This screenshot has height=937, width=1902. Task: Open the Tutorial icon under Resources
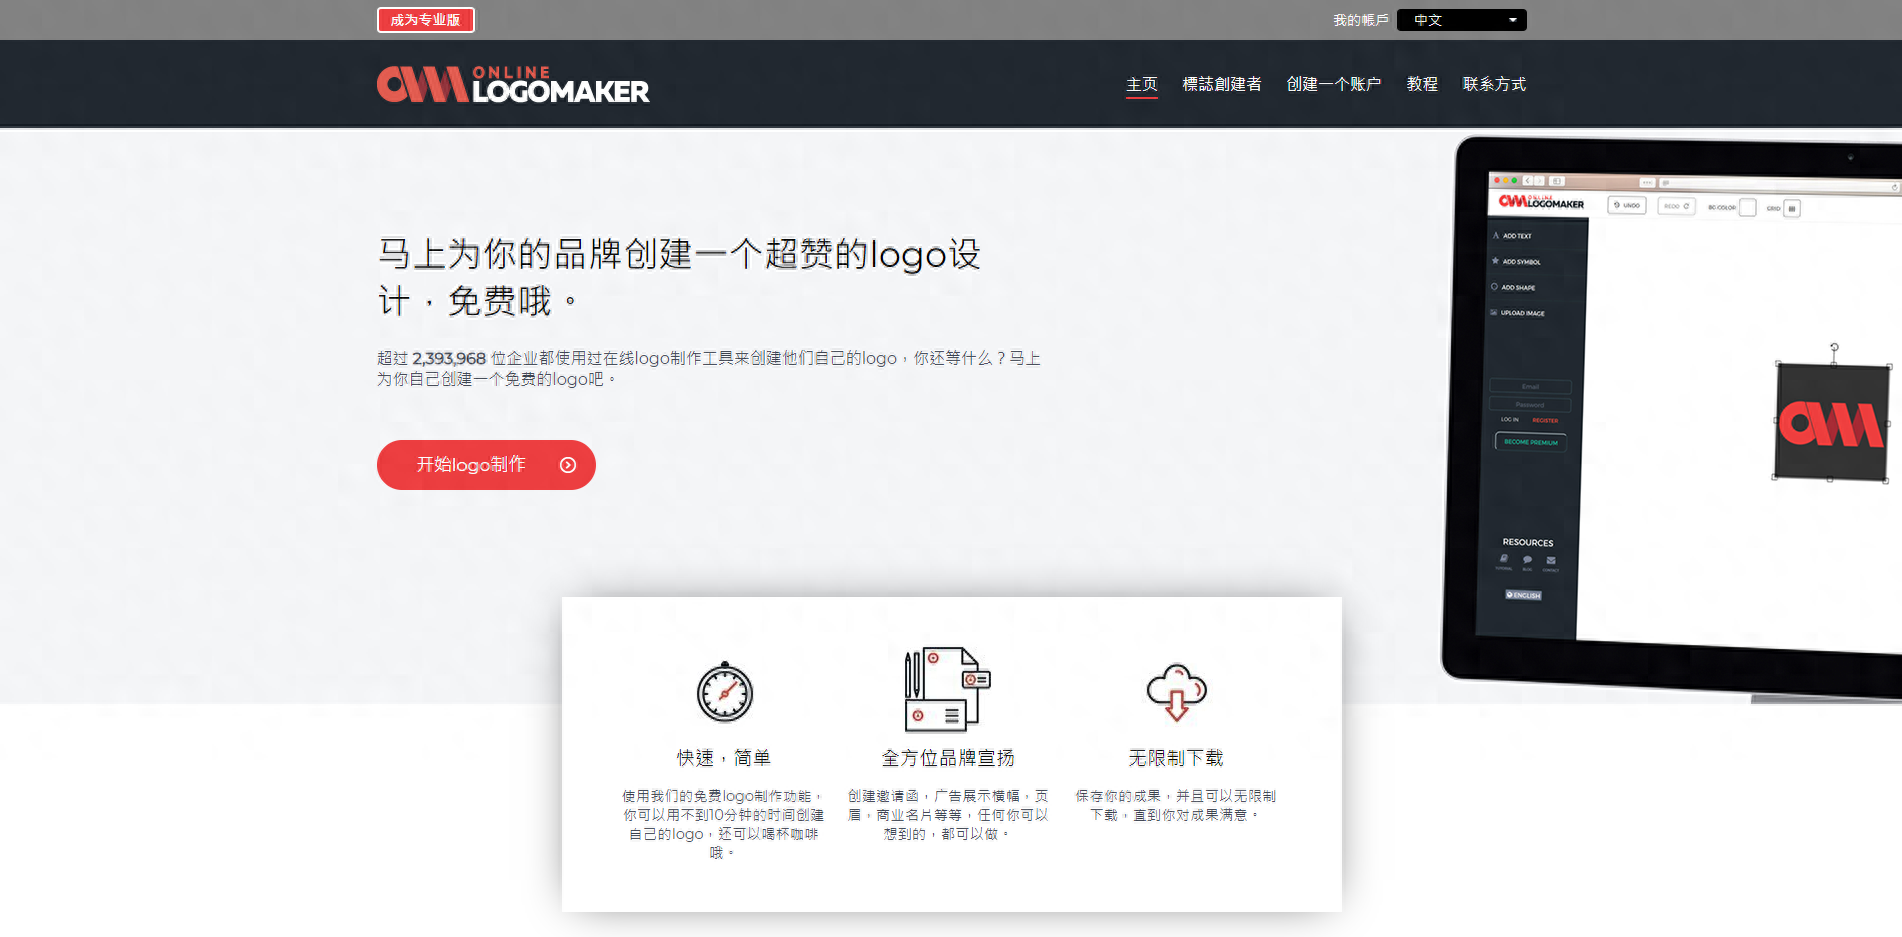(1502, 561)
